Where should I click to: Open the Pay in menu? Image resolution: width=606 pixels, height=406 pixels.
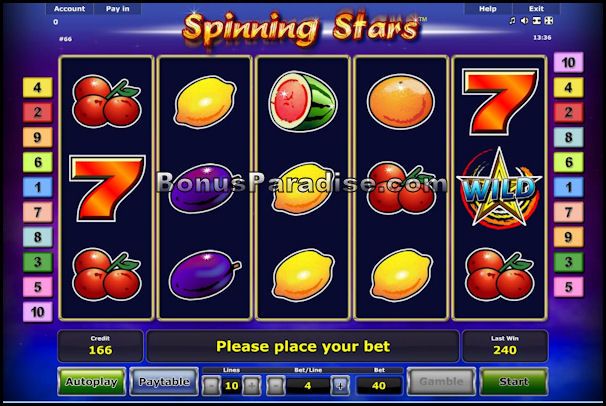tap(117, 8)
